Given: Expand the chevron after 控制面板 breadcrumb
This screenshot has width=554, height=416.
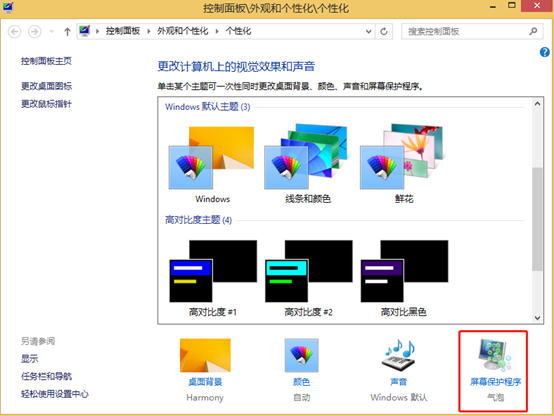Looking at the screenshot, I should [149, 31].
